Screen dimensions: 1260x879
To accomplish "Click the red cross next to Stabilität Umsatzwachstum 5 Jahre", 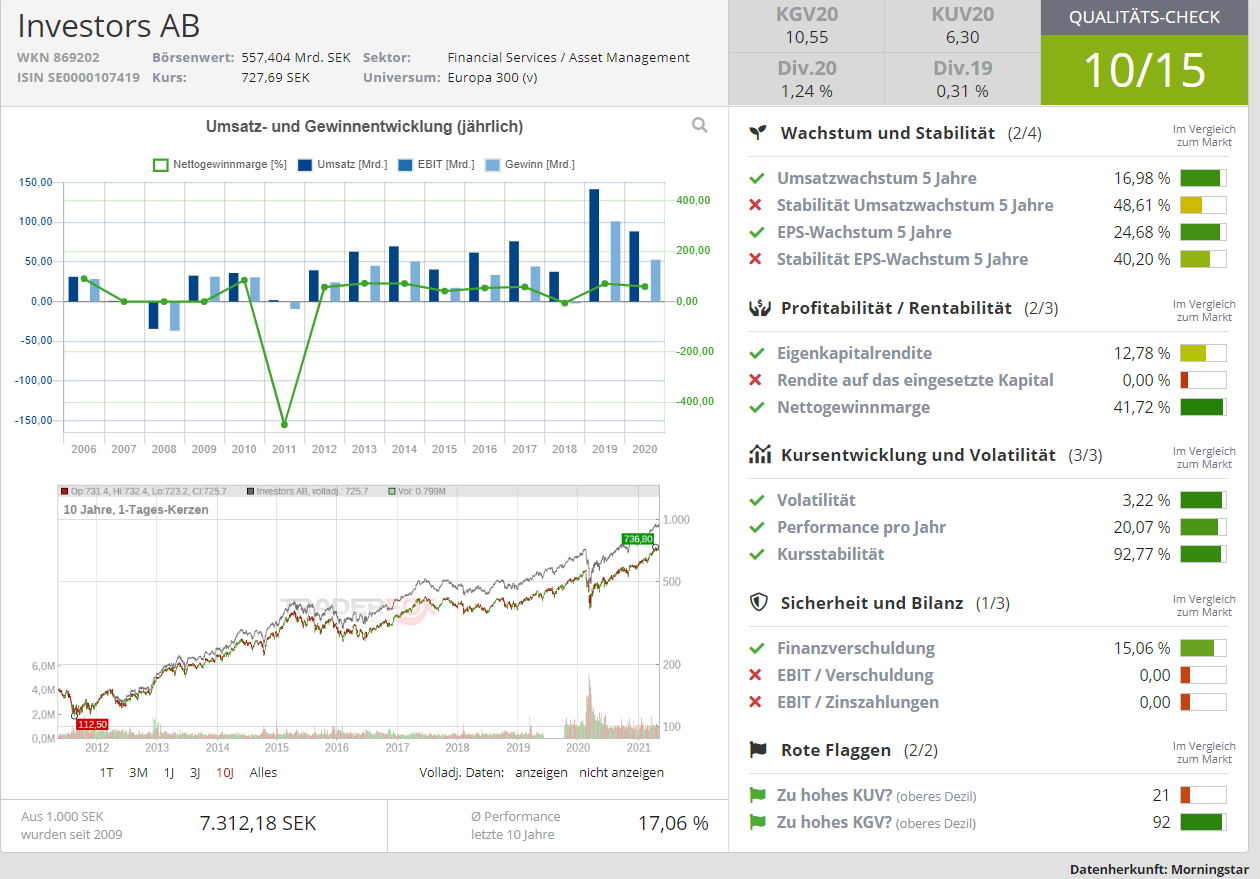I will (x=756, y=205).
